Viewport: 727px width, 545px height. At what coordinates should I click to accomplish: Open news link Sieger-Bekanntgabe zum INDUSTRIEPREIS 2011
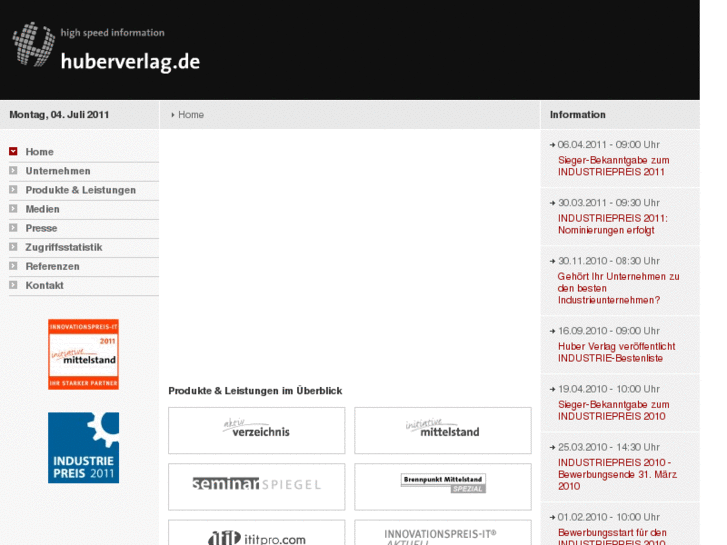613,166
